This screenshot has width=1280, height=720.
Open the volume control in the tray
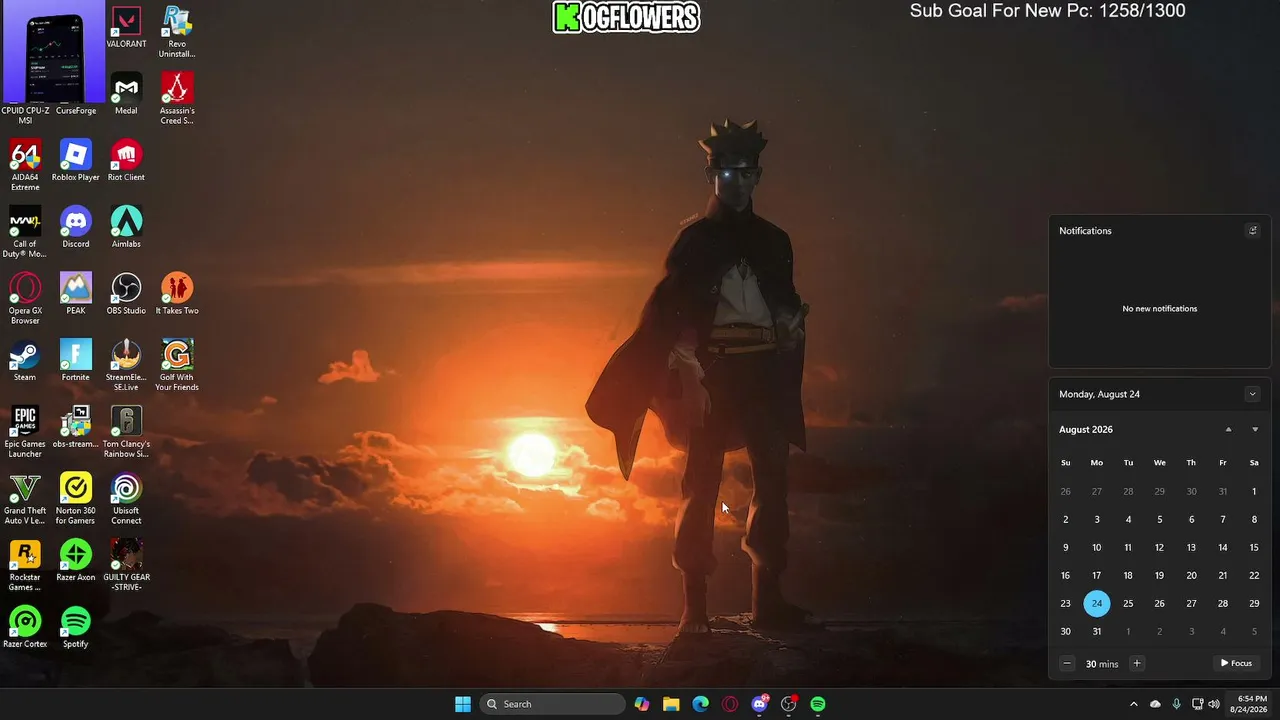click(1214, 704)
